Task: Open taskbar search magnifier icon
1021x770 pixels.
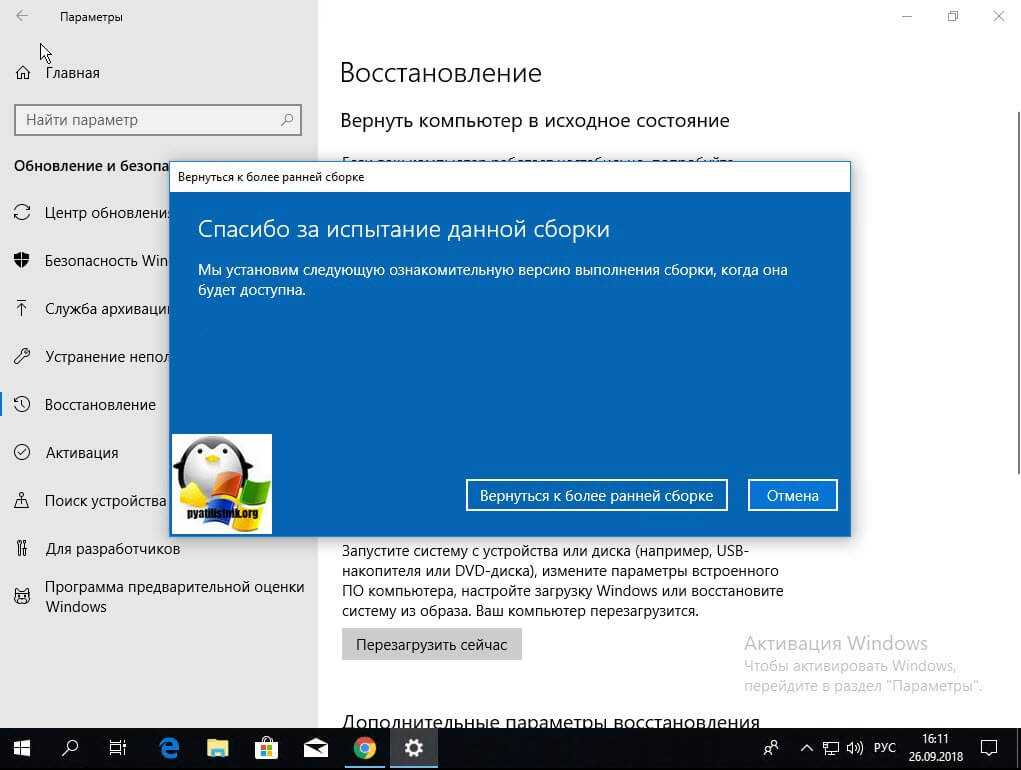Action: coord(70,747)
